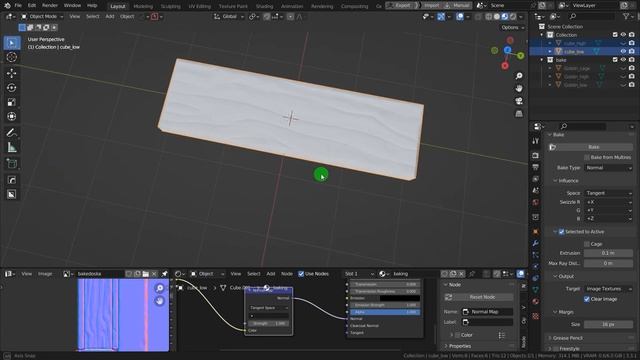Open the Texture properties tab
The height and width of the screenshot is (360, 640).
point(536,316)
